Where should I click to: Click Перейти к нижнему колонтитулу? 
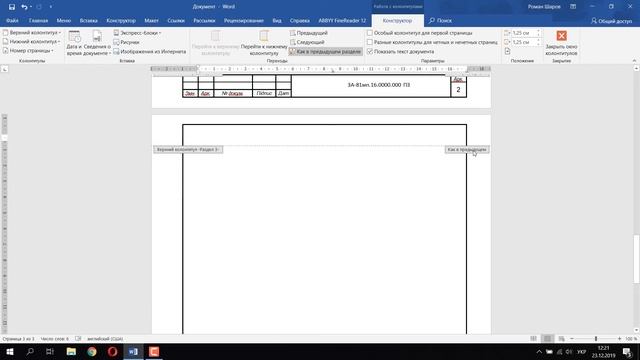[264, 43]
